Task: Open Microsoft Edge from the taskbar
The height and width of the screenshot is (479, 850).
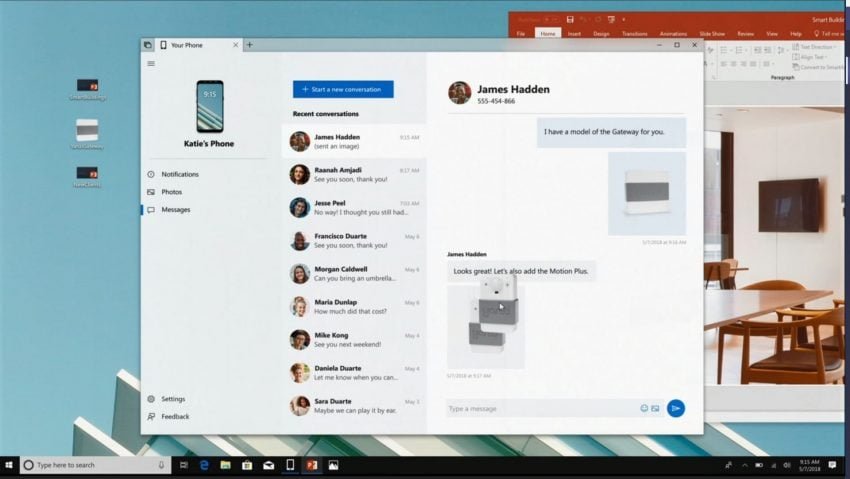Action: point(204,465)
